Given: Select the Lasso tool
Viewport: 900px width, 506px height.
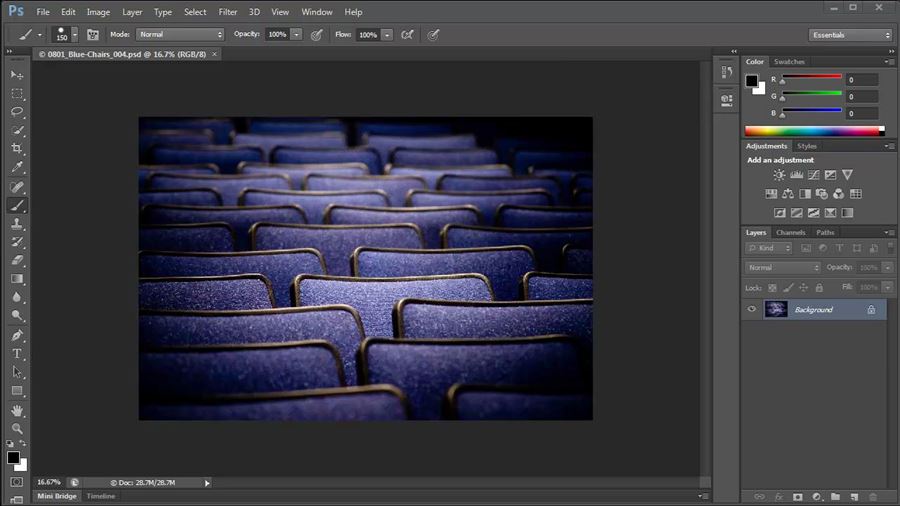Looking at the screenshot, I should pyautogui.click(x=17, y=112).
